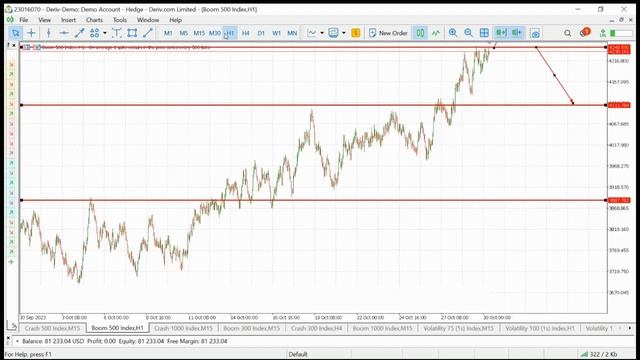Open the File menu
Viewport: 640px width, 360px height.
coord(24,20)
